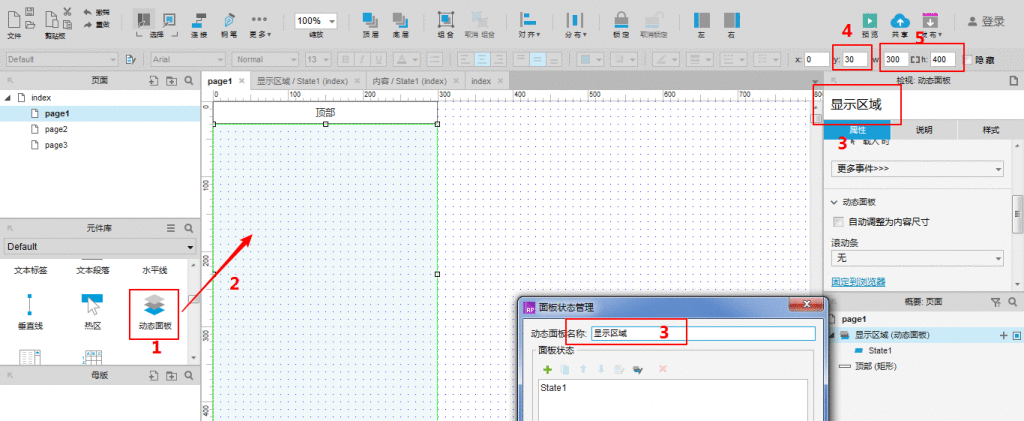
Task: Click the y position field showing 30
Action: click(856, 59)
